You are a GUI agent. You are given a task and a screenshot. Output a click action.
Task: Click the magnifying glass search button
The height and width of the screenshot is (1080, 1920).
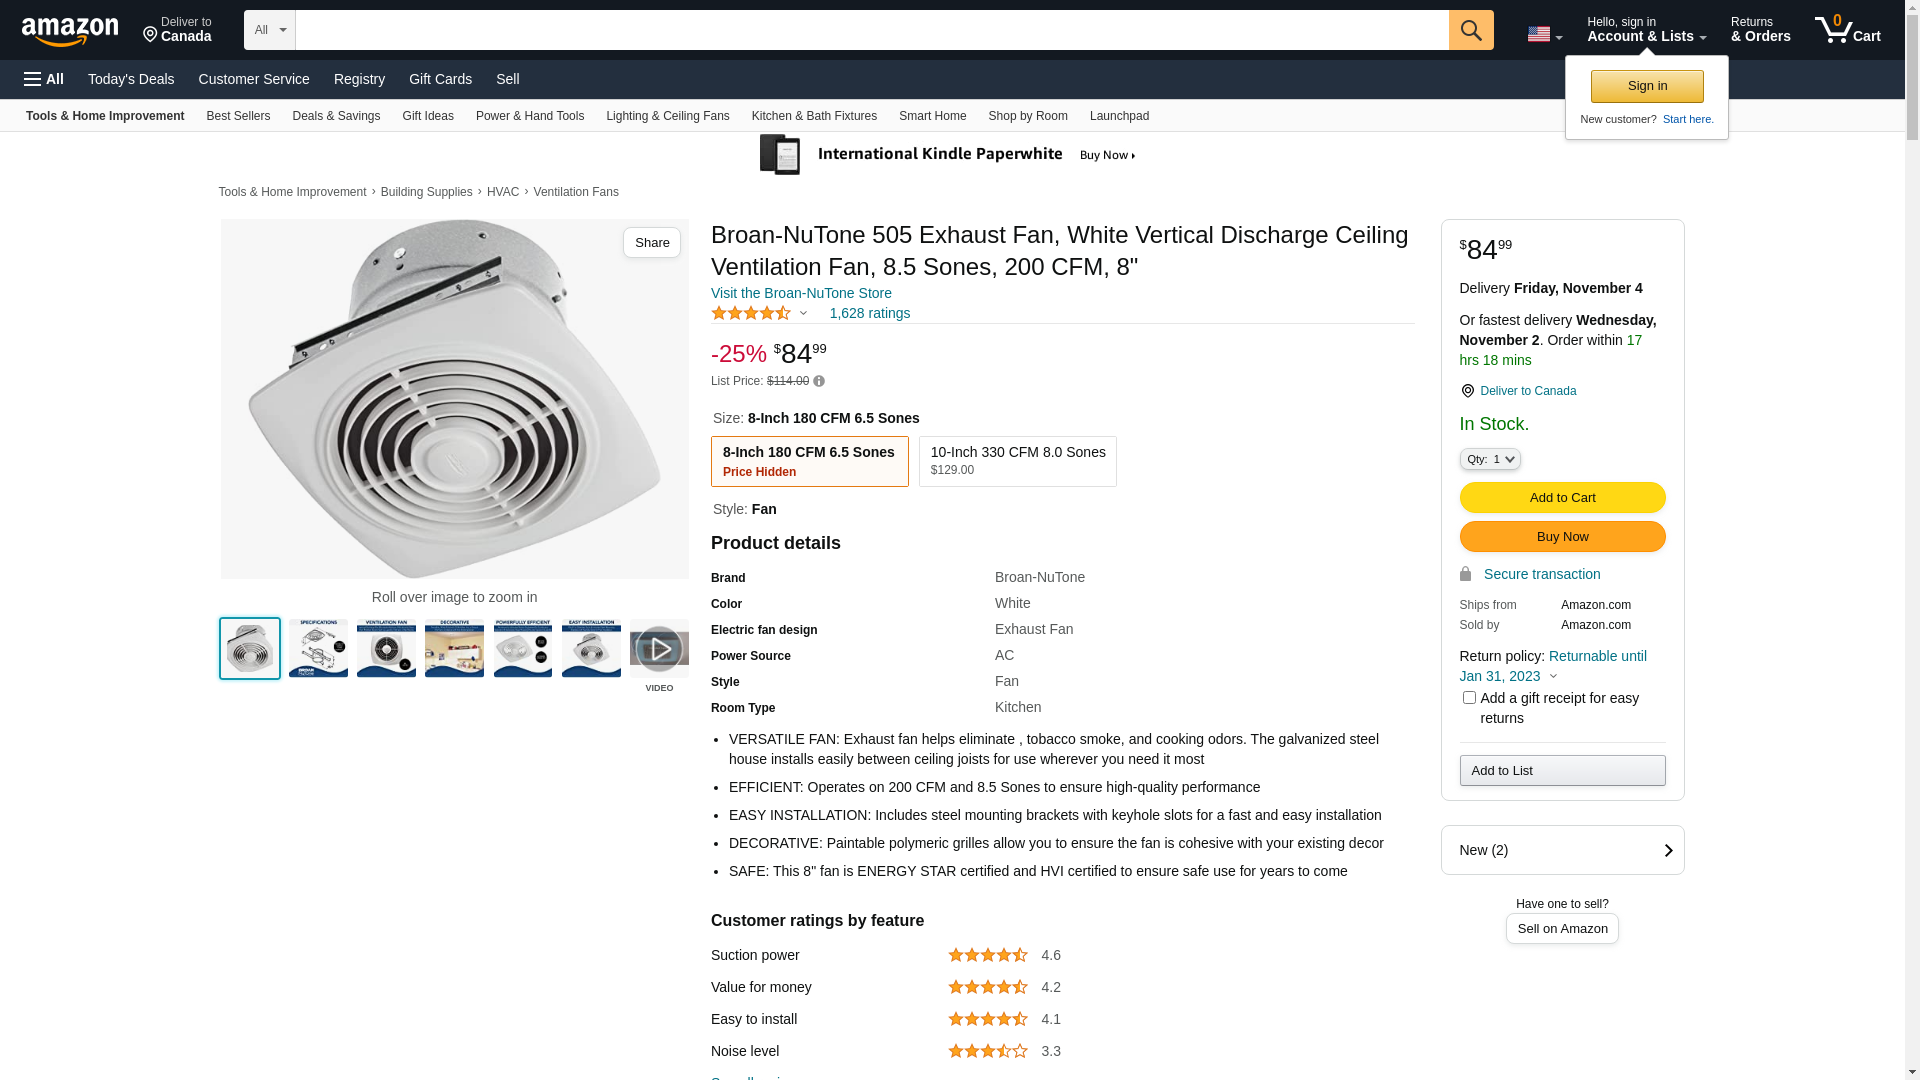pyautogui.click(x=1470, y=30)
